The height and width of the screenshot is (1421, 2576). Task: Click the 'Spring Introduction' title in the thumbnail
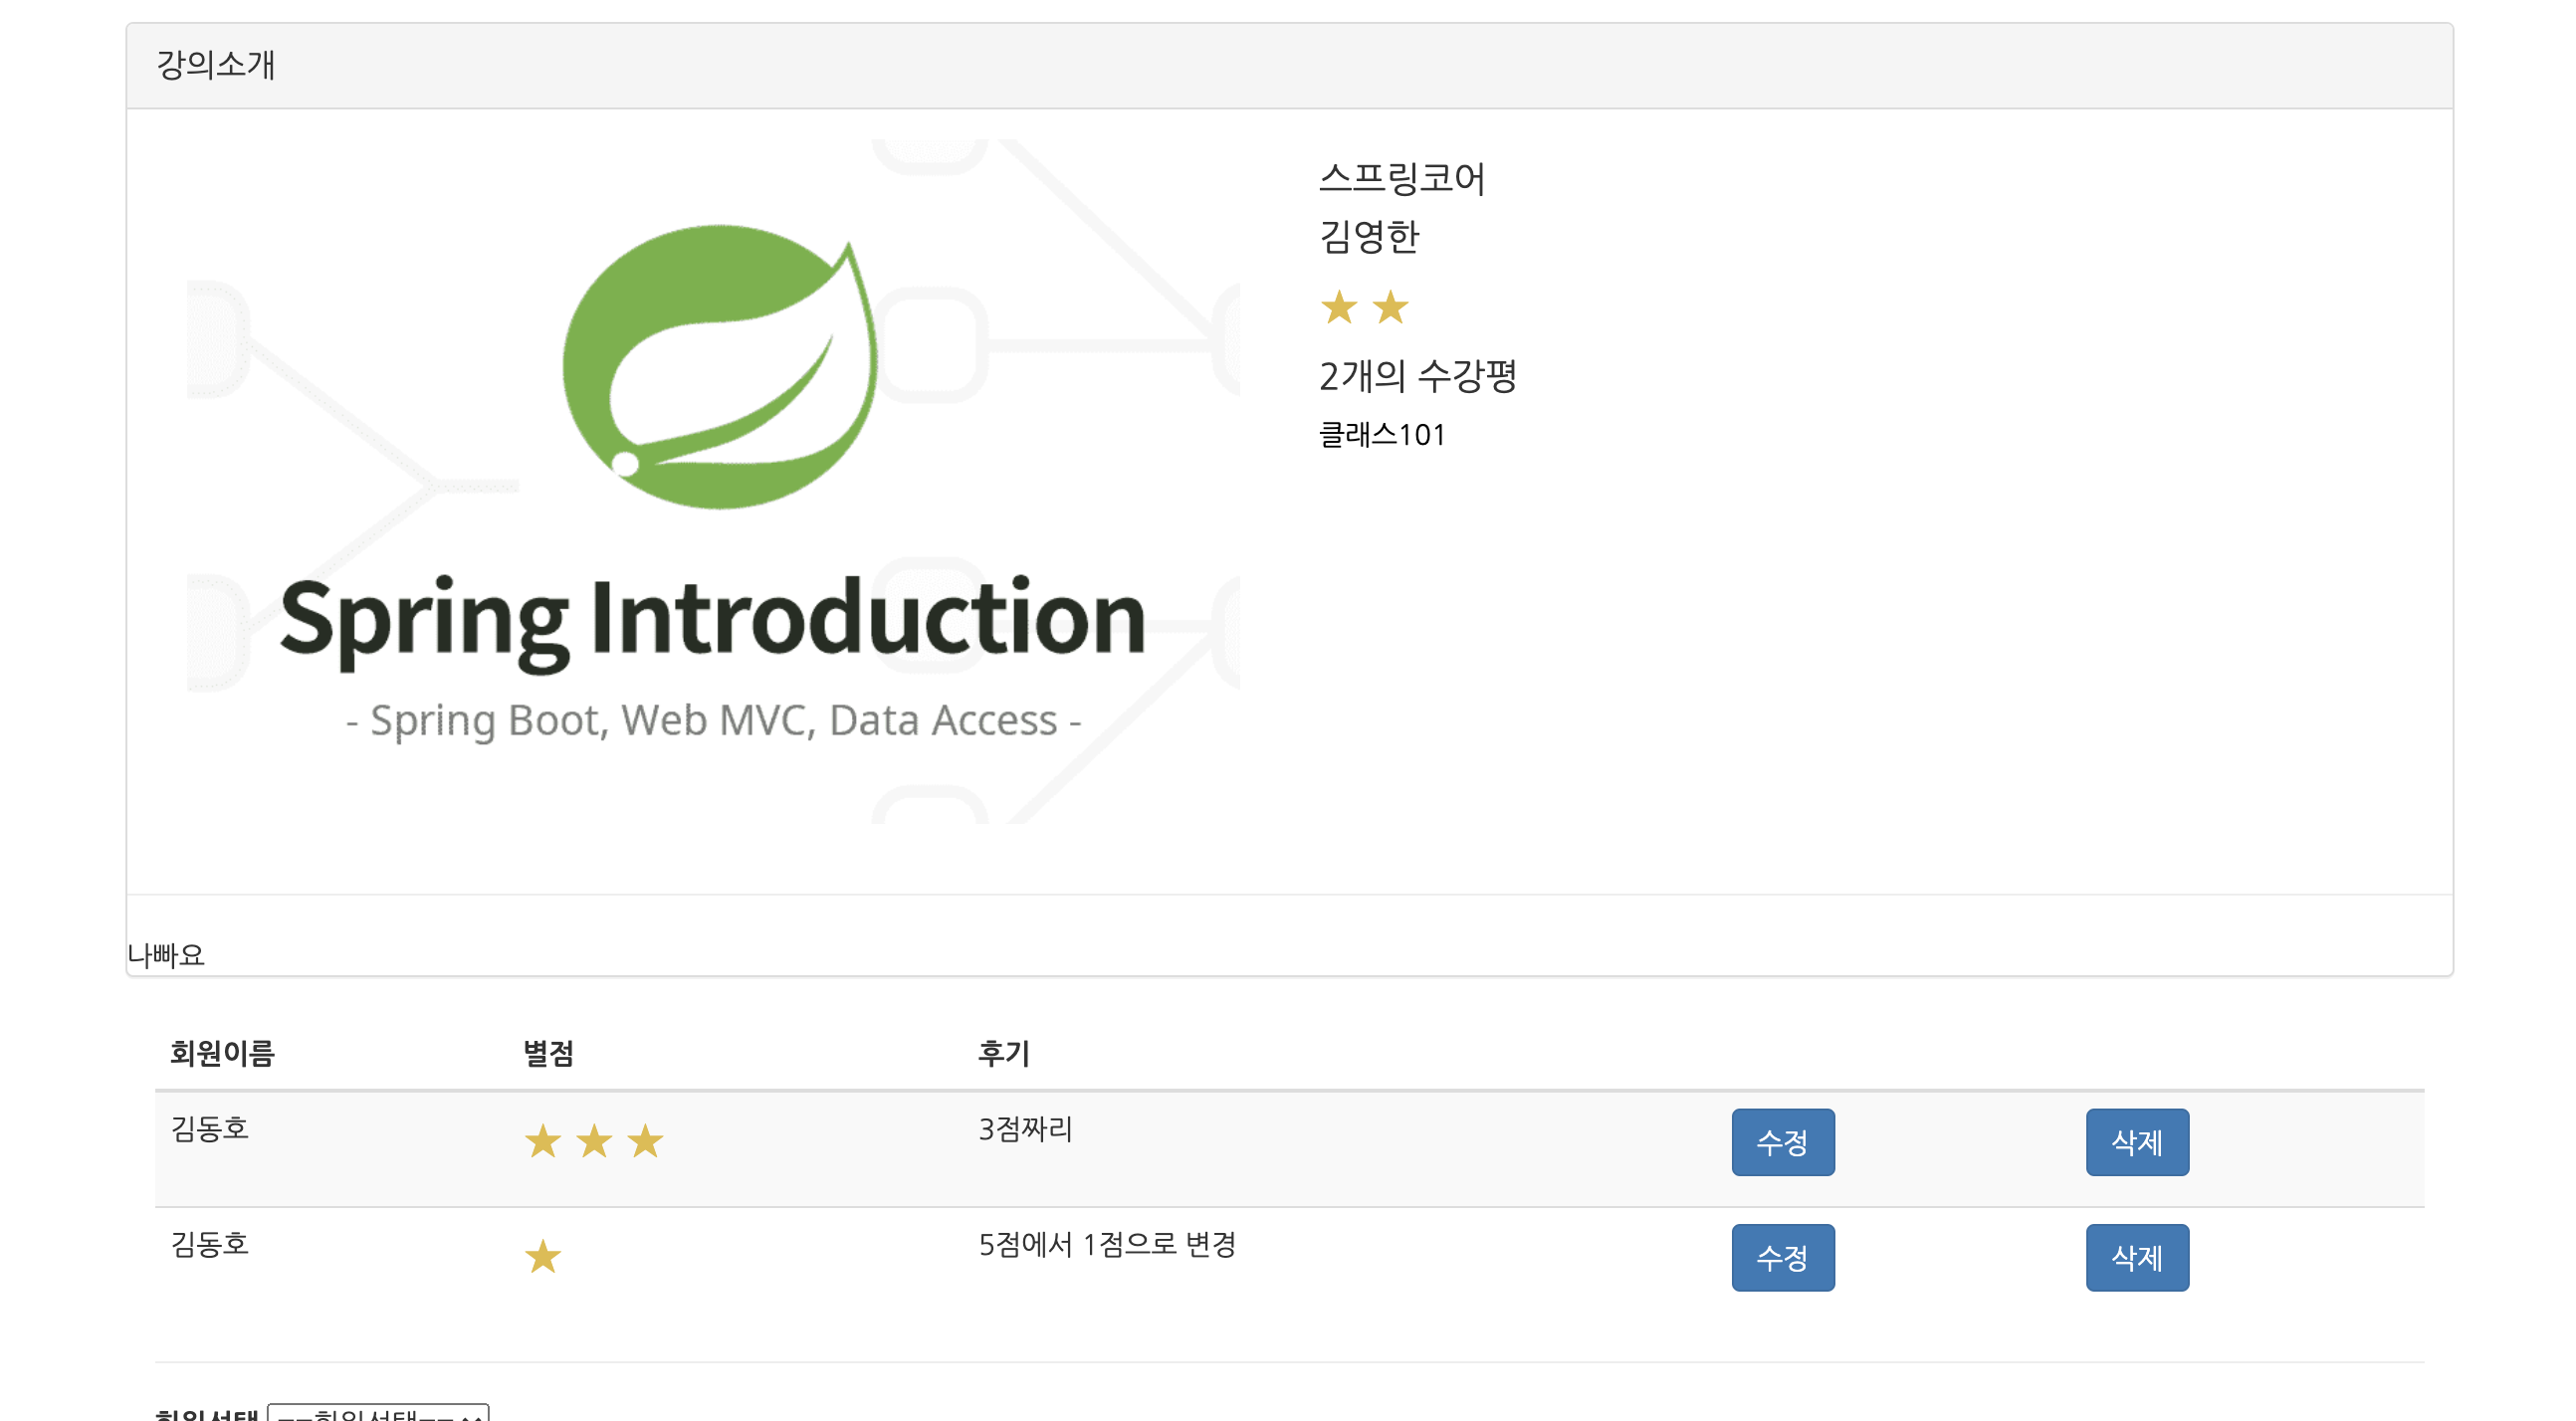click(x=712, y=619)
